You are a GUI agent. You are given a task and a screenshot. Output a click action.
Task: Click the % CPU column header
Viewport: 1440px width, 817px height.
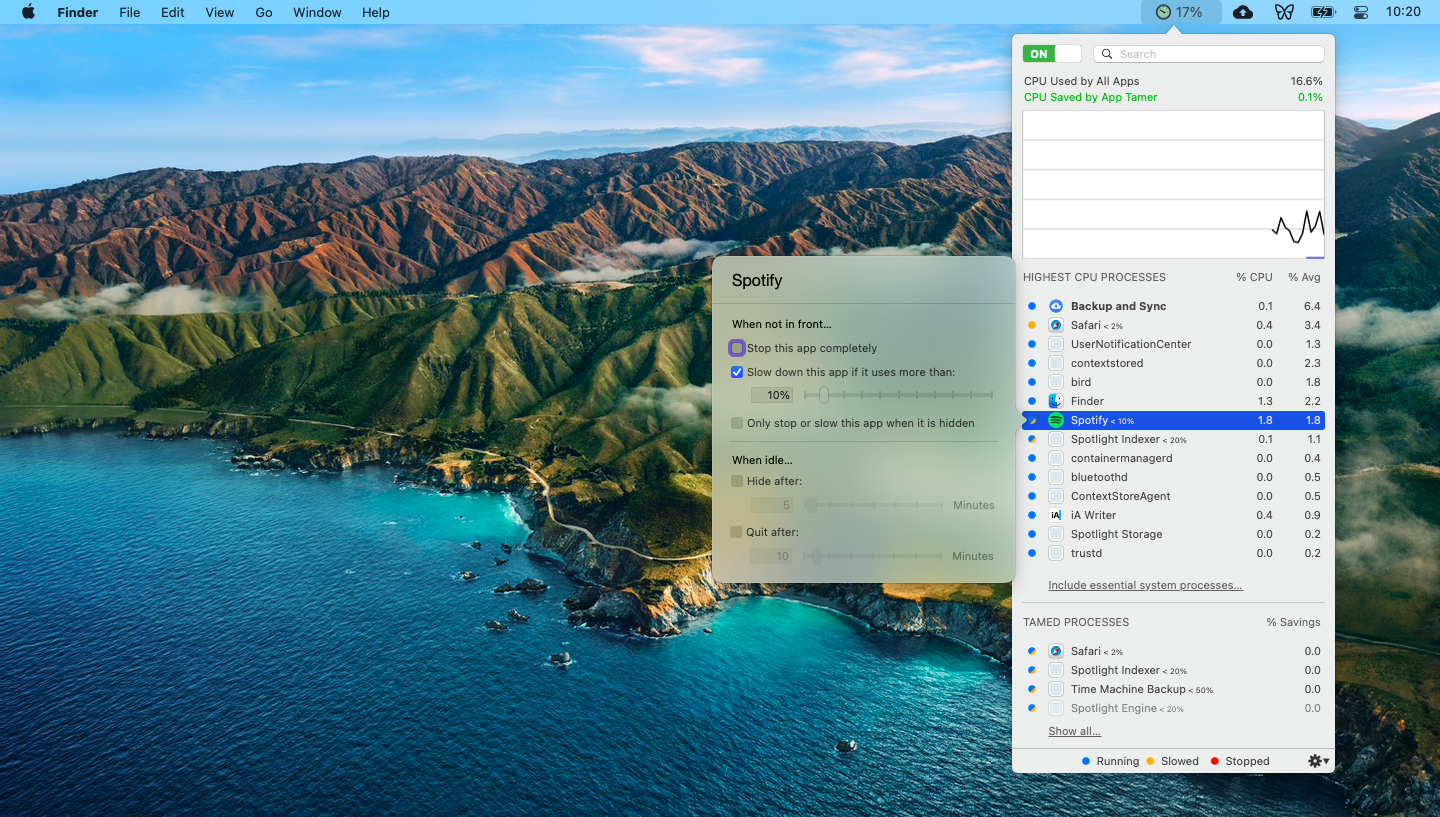pos(1254,277)
